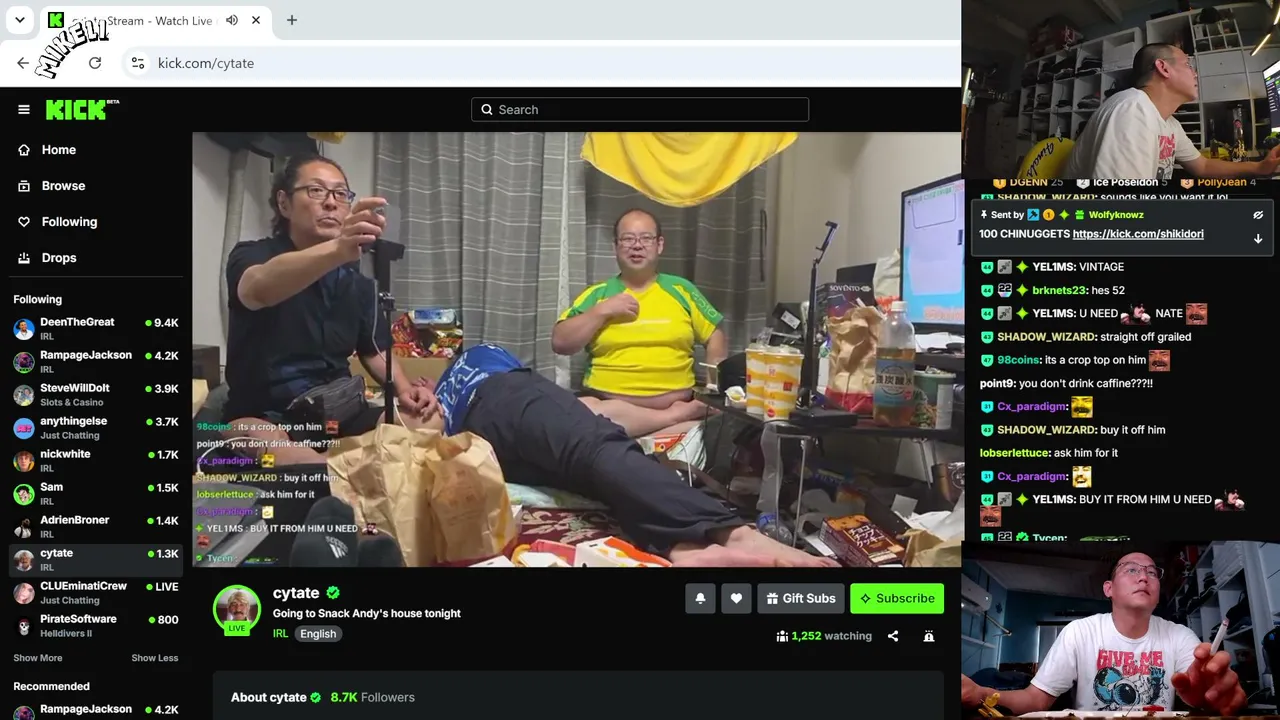Close the Kick stream browser tab

coord(256,20)
